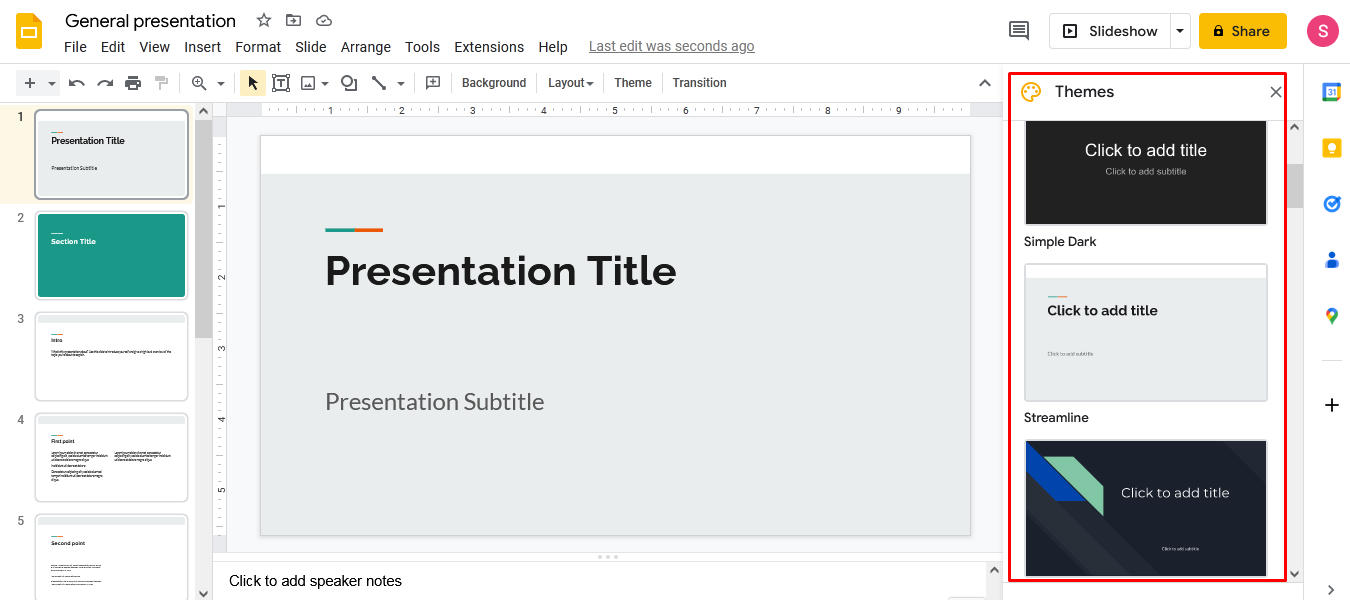Open the Arrange menu
The image size is (1350, 600).
[x=366, y=46]
